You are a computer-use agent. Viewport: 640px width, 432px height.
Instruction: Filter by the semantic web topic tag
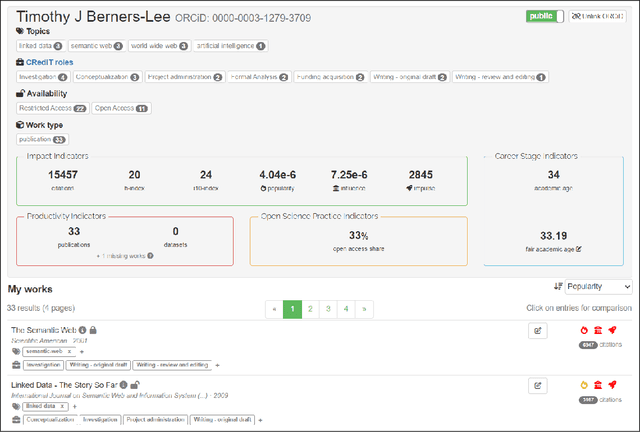[96, 46]
